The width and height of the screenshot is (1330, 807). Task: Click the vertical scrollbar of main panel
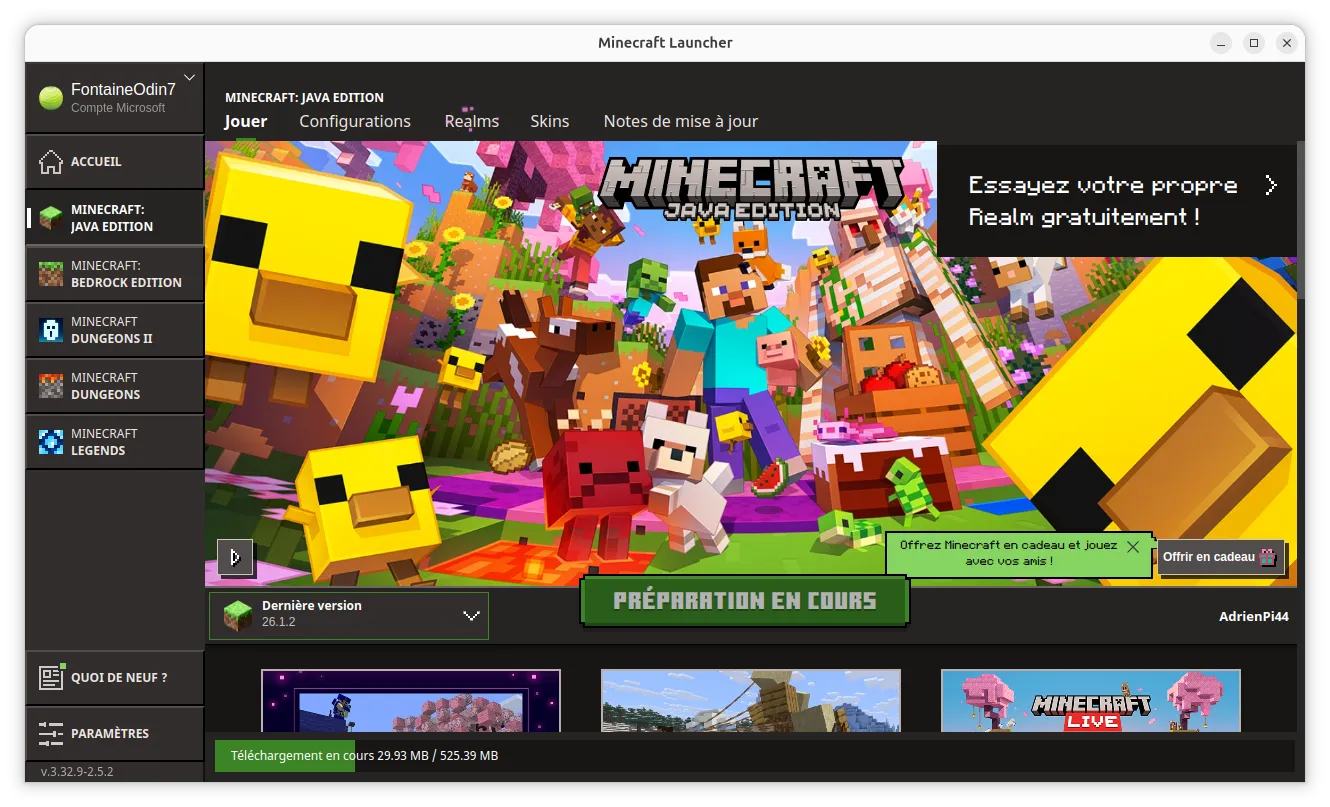pyautogui.click(x=1301, y=220)
